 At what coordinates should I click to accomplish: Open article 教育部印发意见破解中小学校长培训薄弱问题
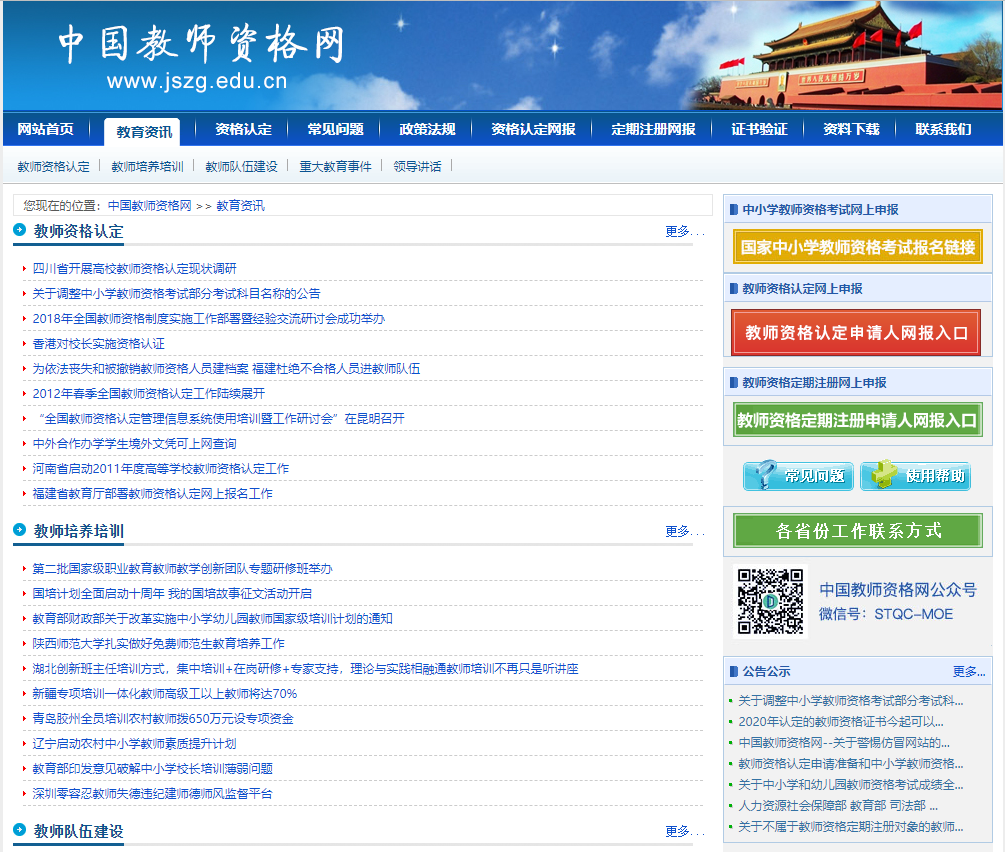point(153,769)
